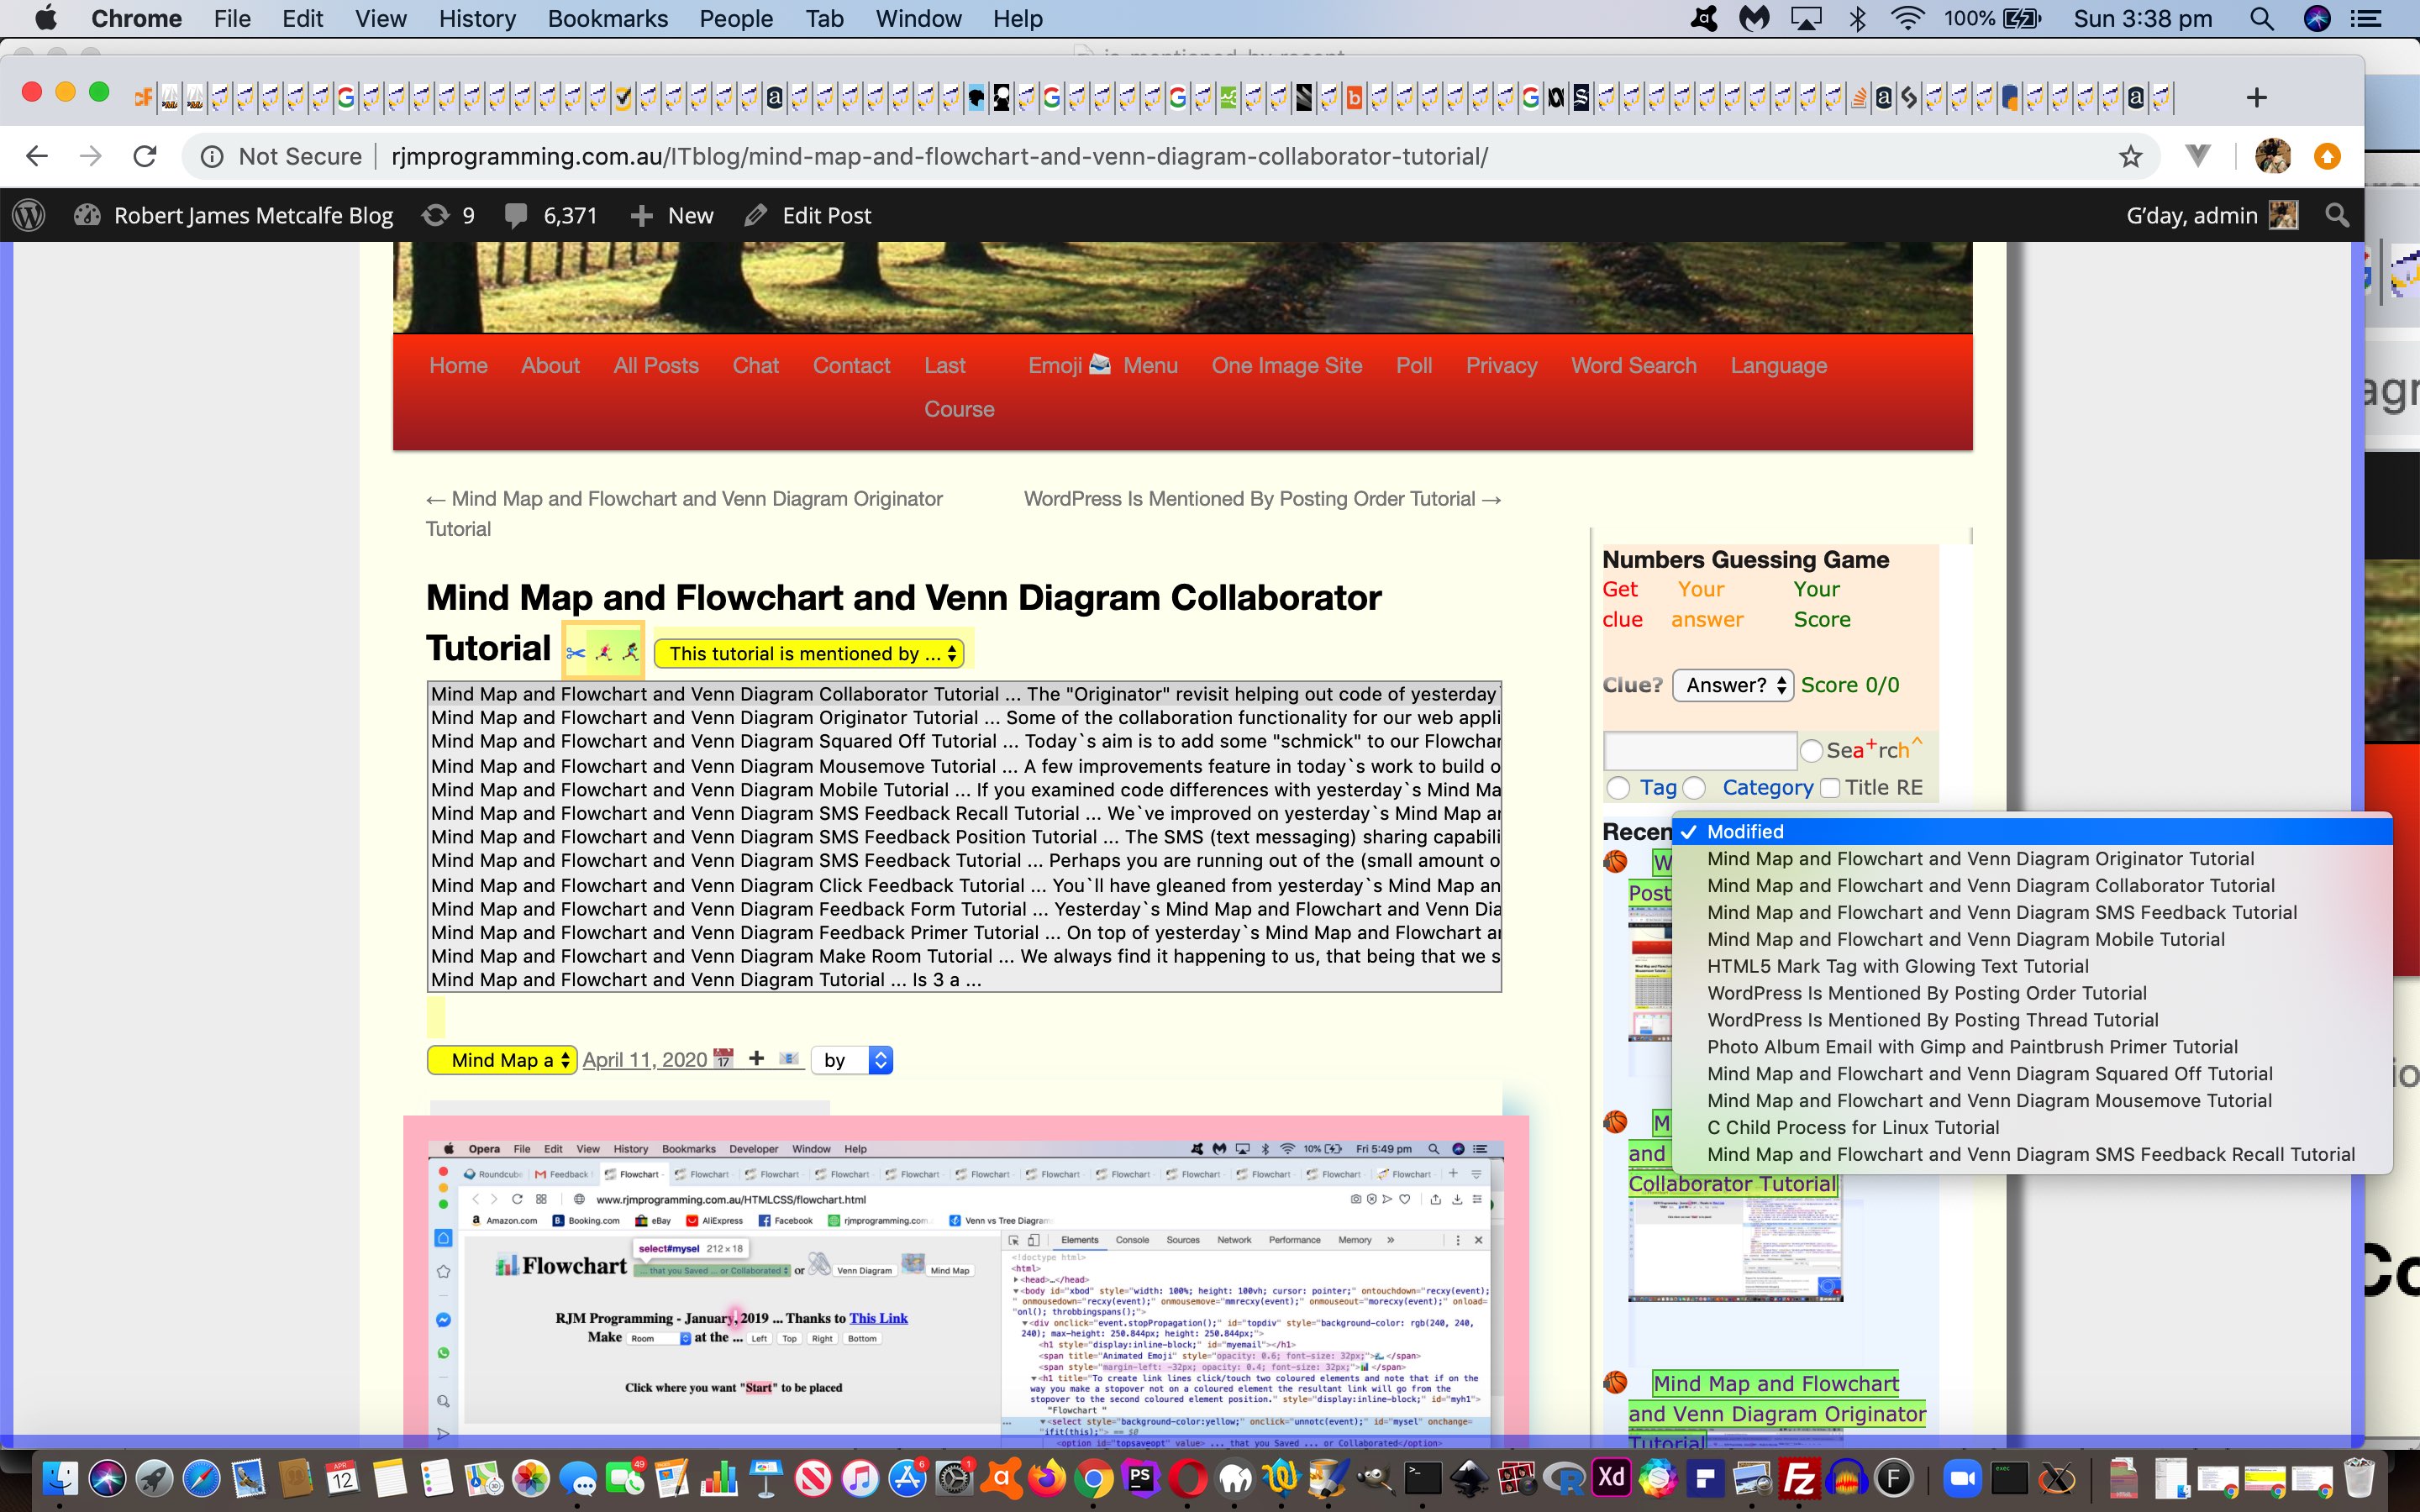Open the All Posts nav item
Image resolution: width=2420 pixels, height=1512 pixels.
pos(656,365)
